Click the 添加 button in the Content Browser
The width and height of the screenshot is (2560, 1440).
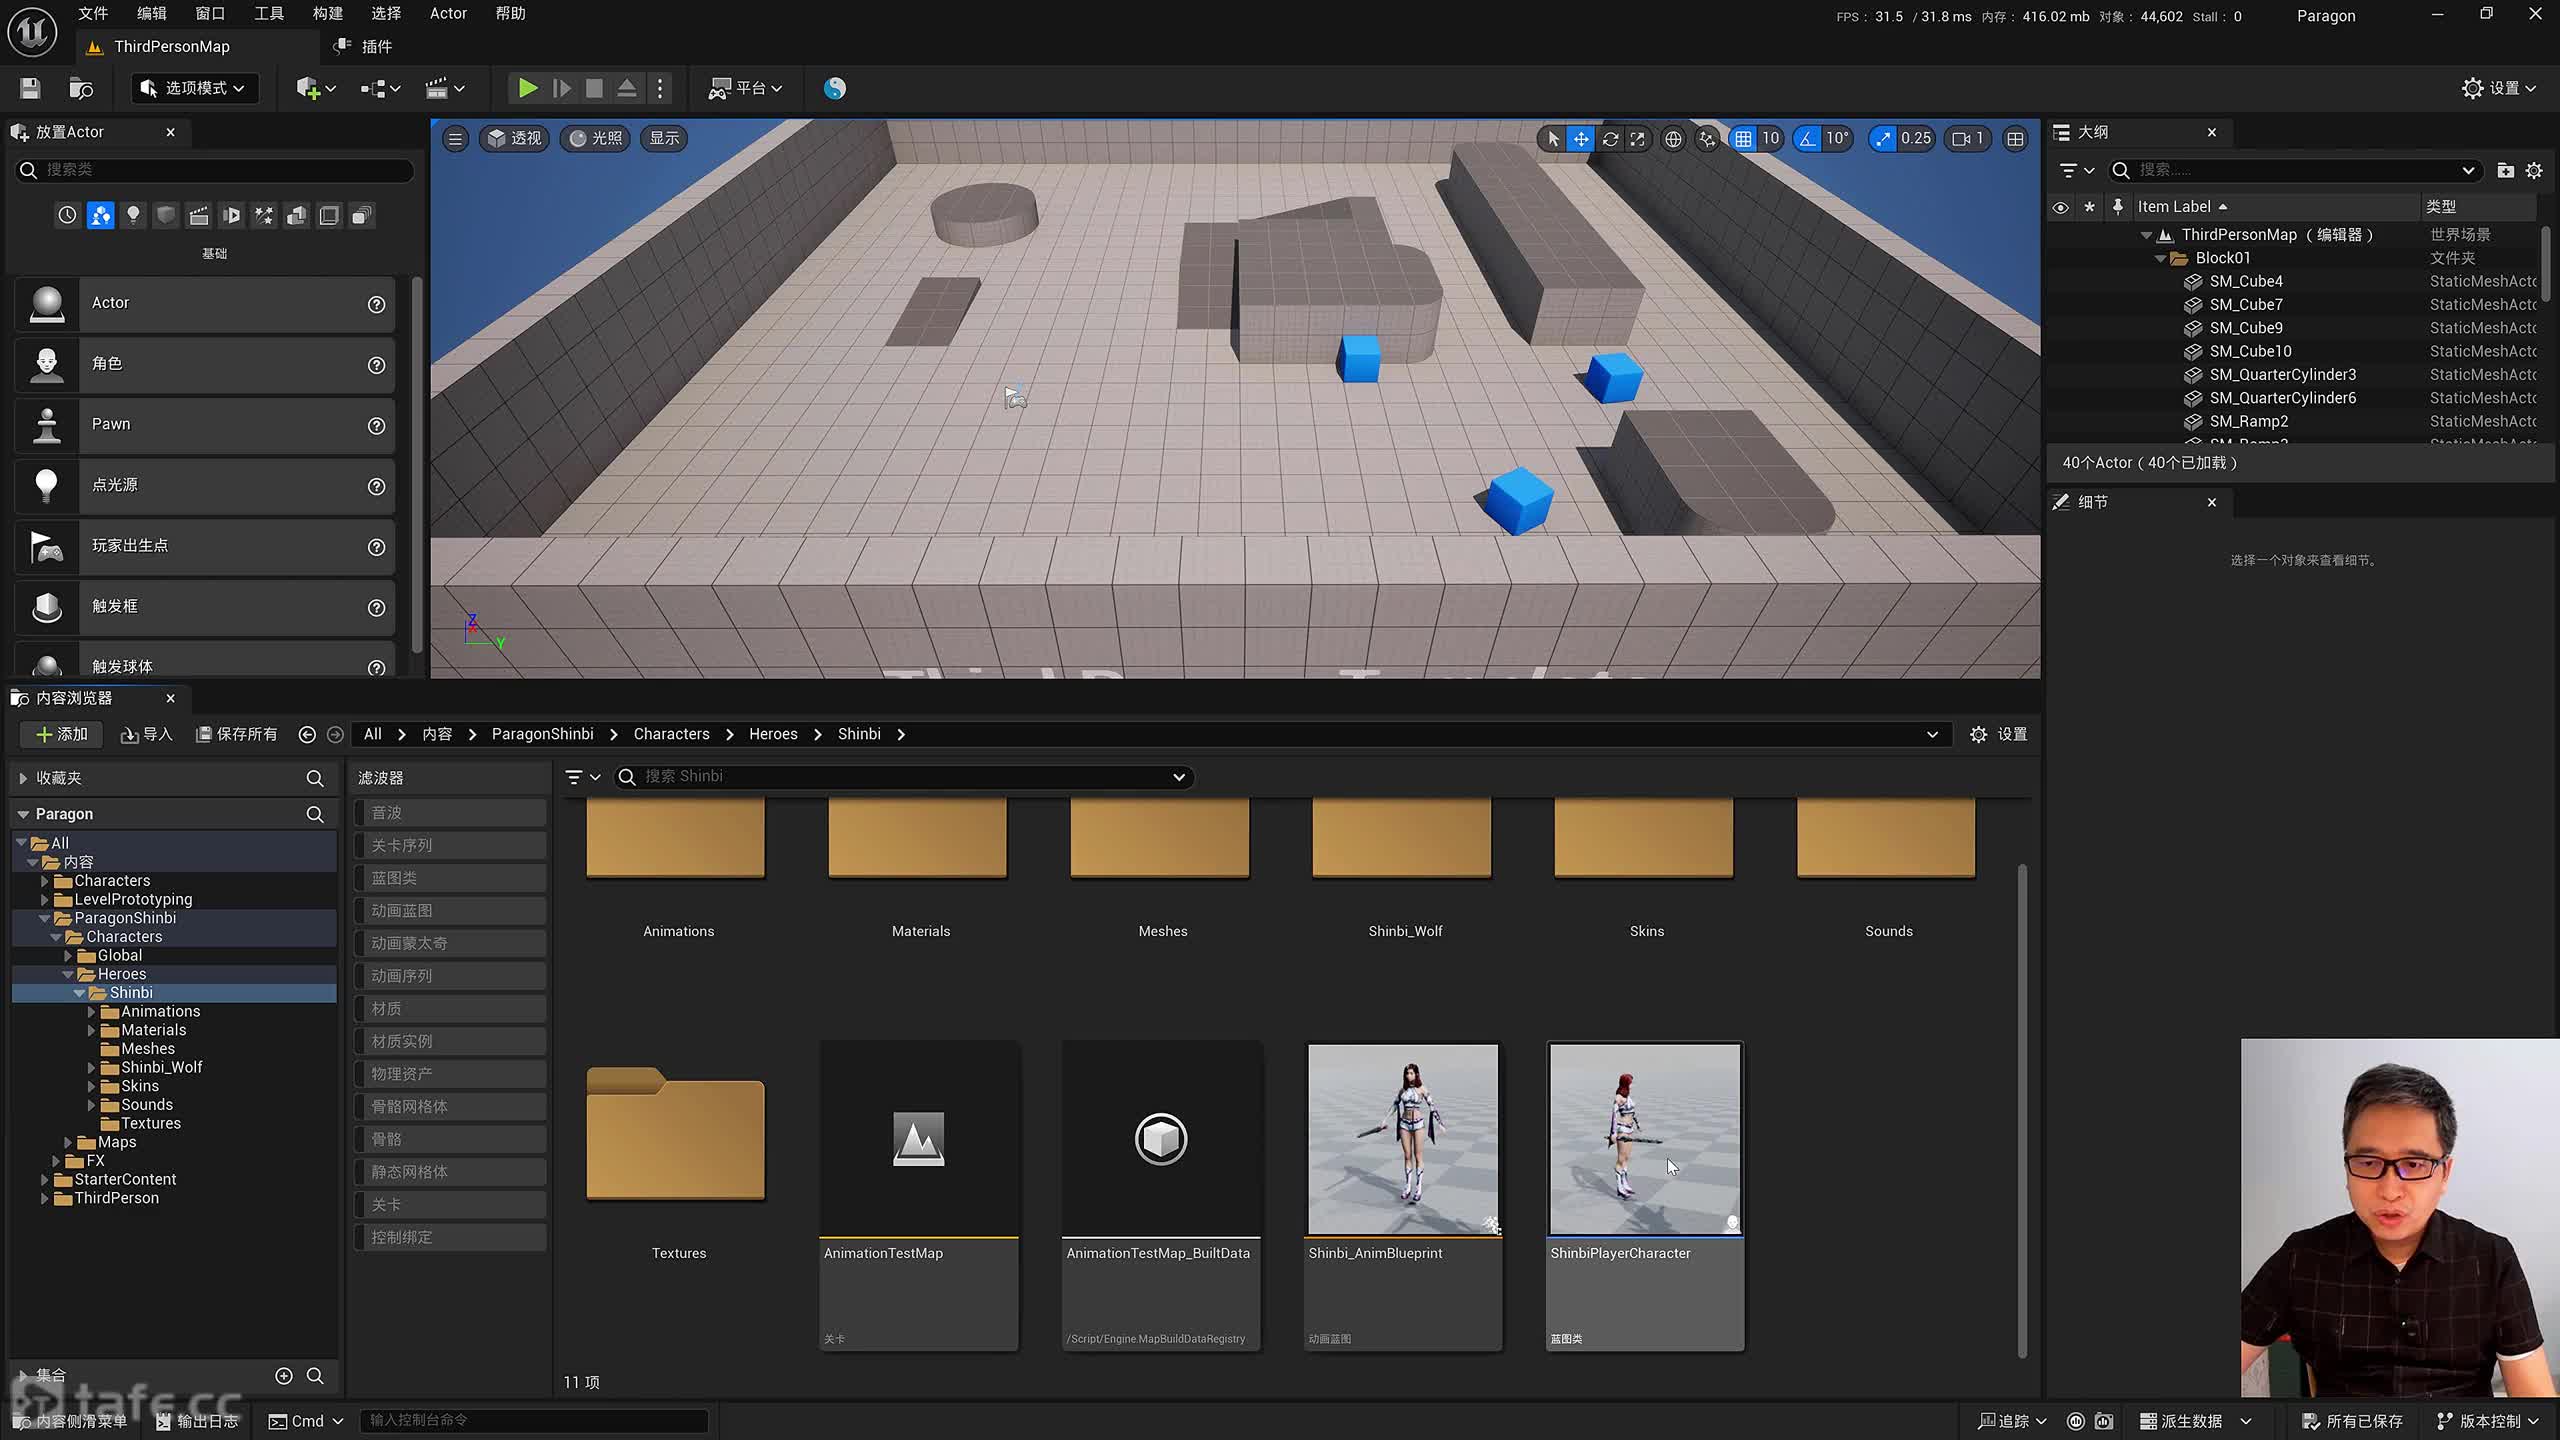tap(62, 734)
